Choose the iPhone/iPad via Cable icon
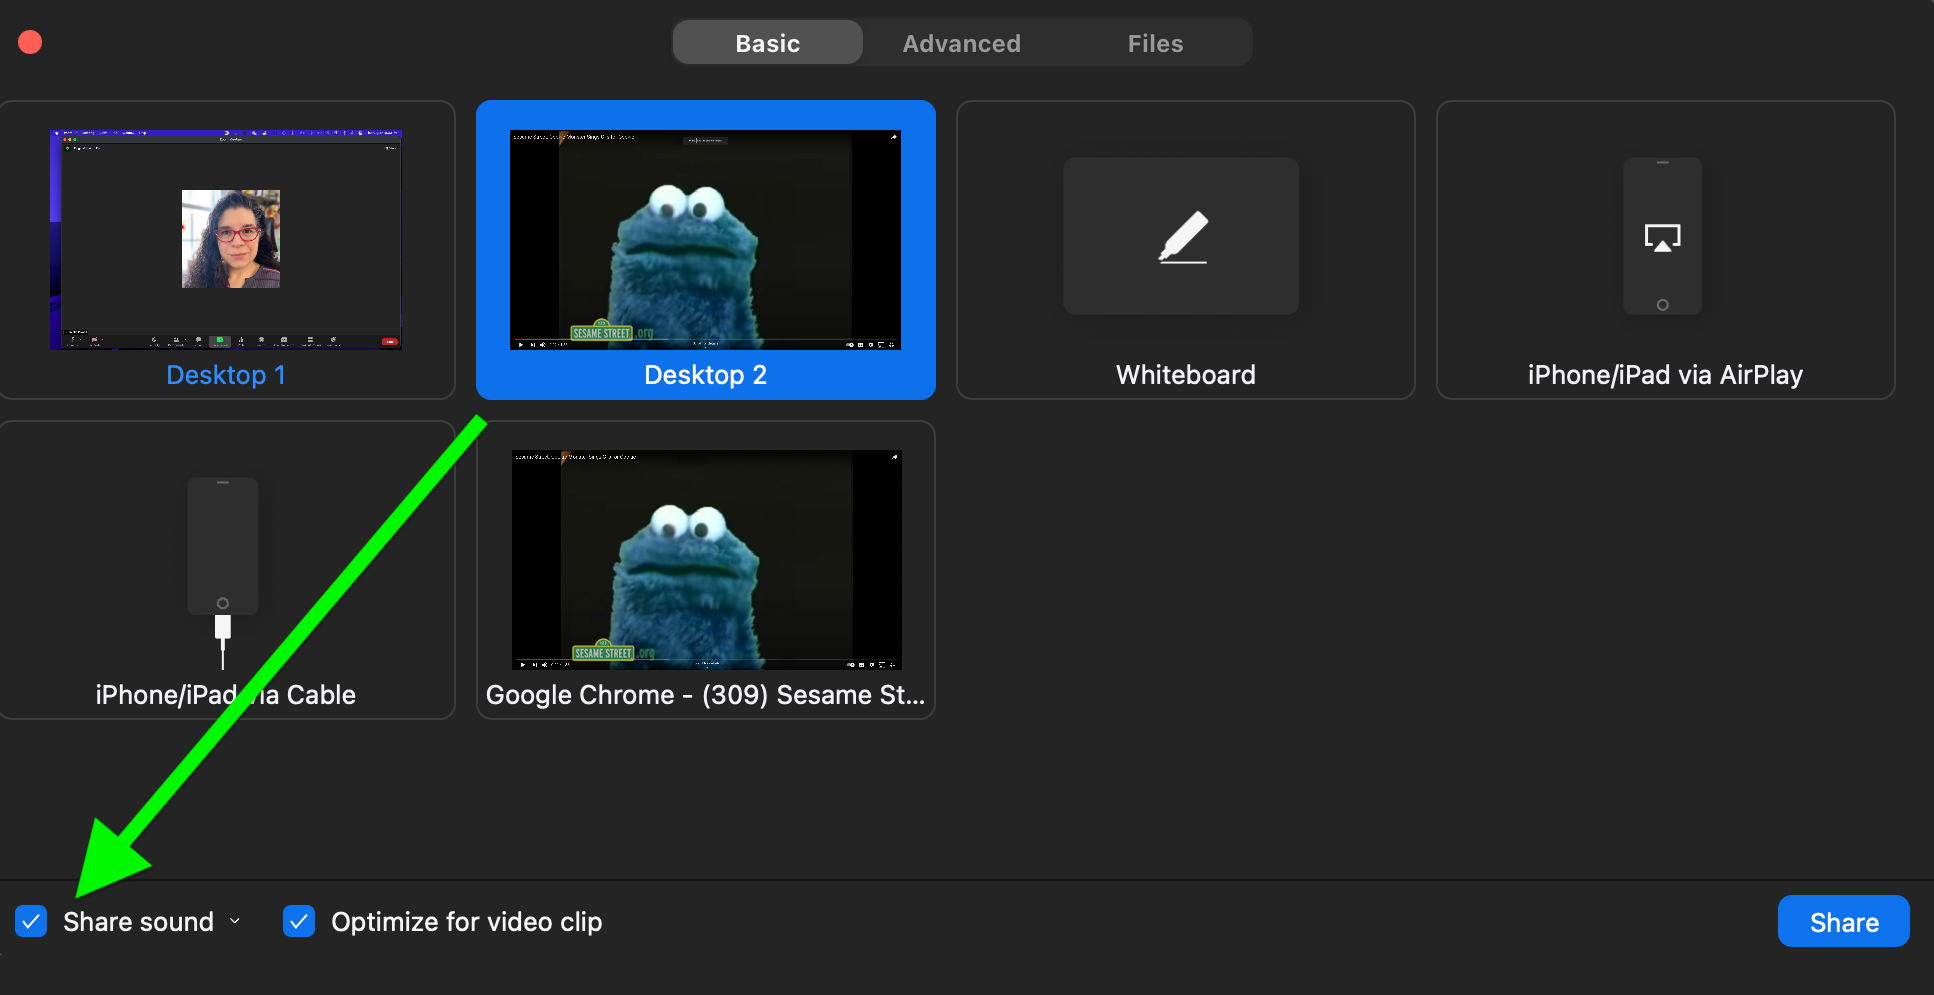Image resolution: width=1934 pixels, height=995 pixels. pos(223,572)
